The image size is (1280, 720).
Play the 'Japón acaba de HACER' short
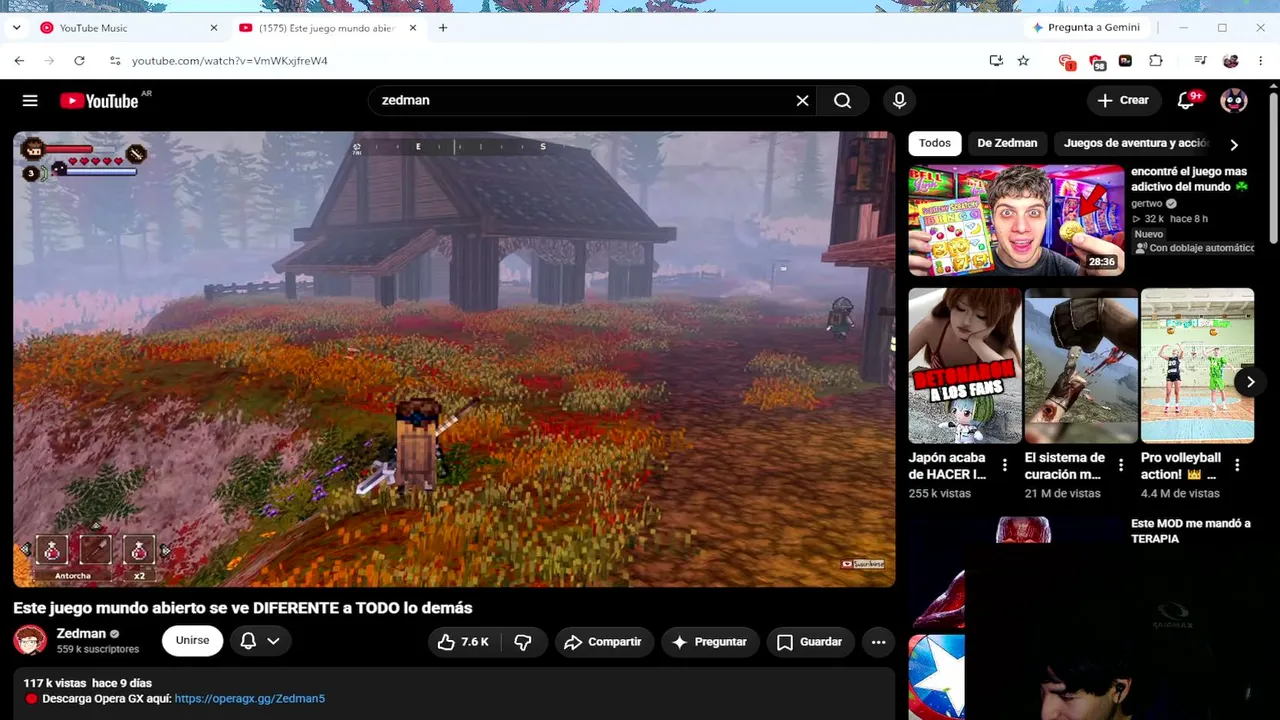point(965,365)
